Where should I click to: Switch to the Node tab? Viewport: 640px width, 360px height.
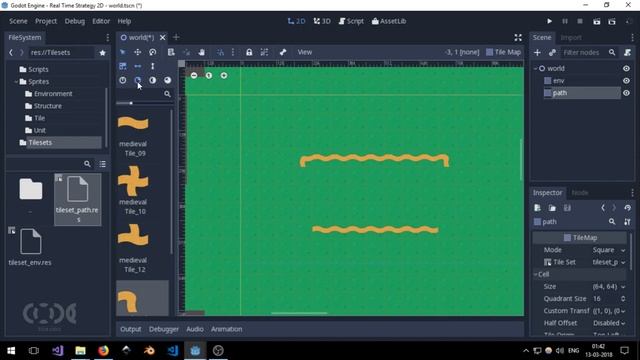click(580, 193)
